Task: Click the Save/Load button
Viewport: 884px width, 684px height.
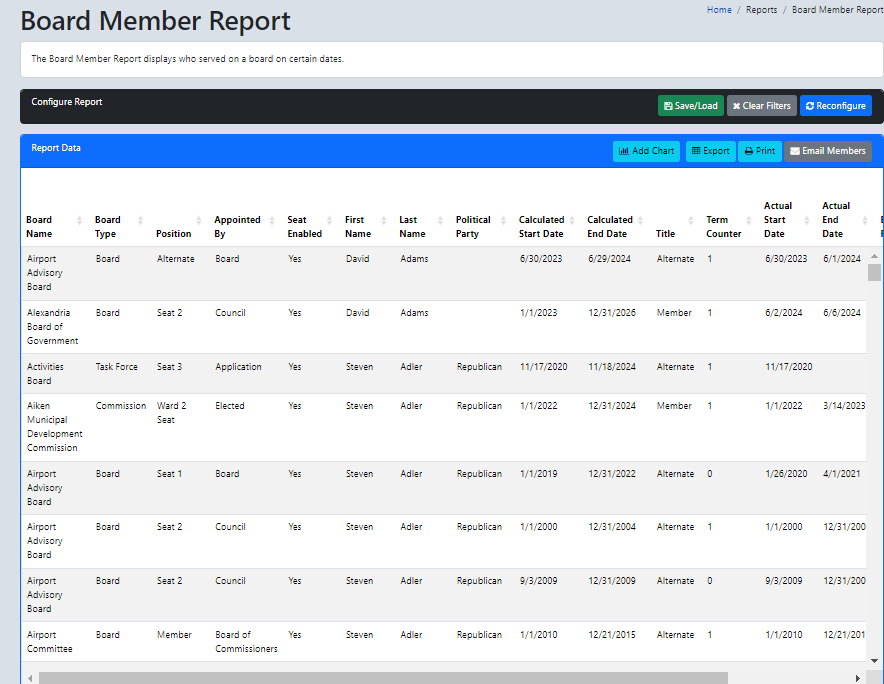Action: [x=691, y=105]
